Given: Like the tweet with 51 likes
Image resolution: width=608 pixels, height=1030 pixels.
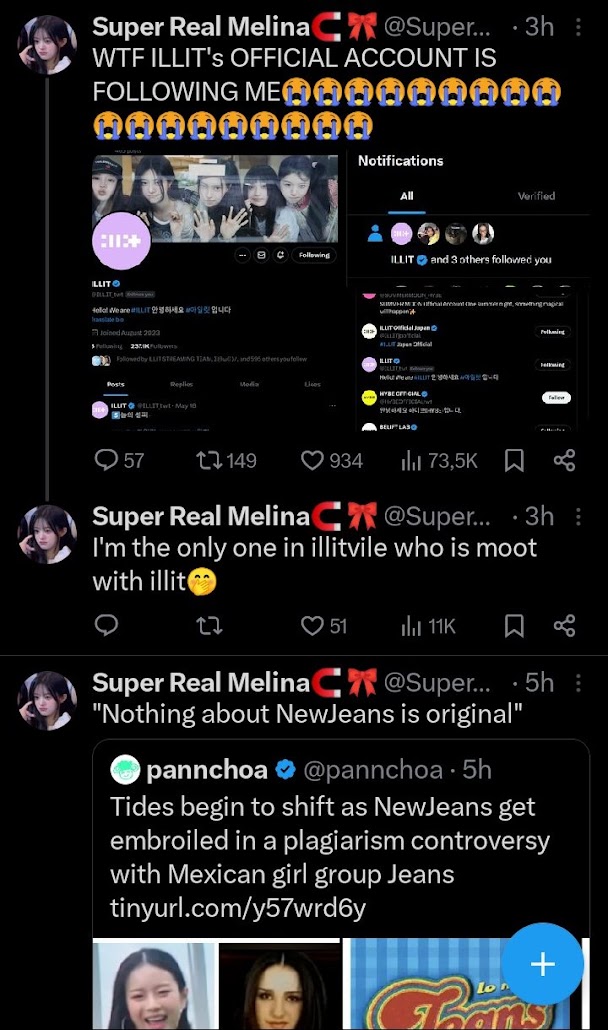Looking at the screenshot, I should tap(313, 626).
